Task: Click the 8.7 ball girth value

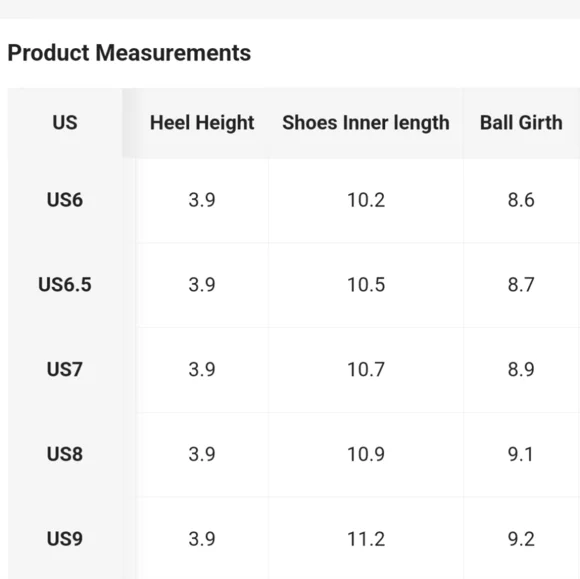Action: 521,285
